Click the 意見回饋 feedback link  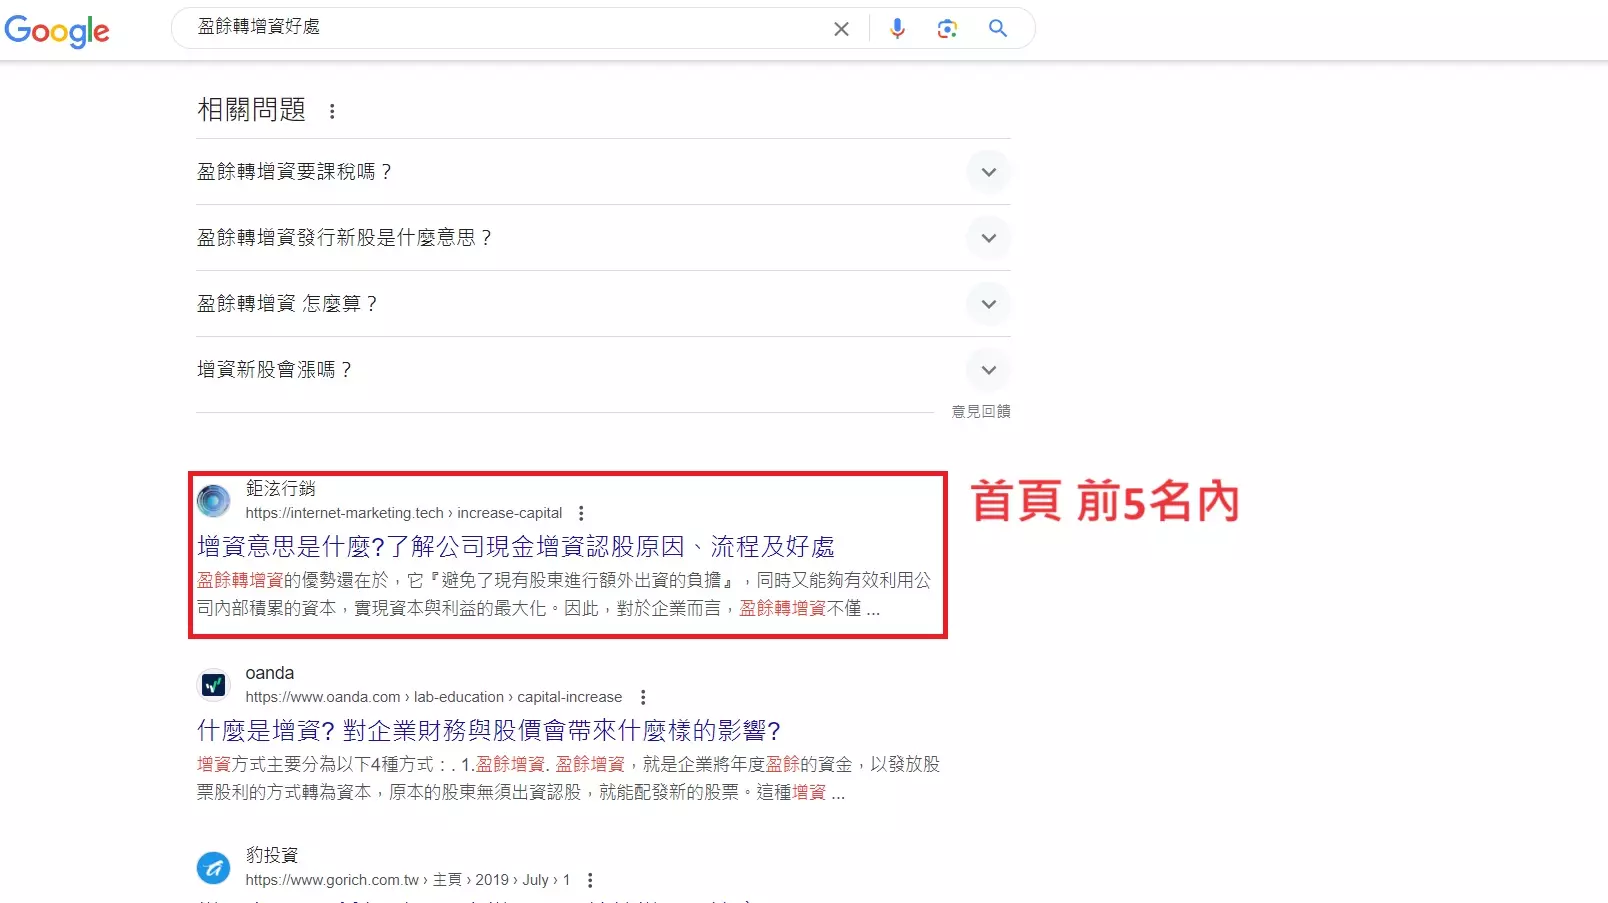tap(980, 411)
